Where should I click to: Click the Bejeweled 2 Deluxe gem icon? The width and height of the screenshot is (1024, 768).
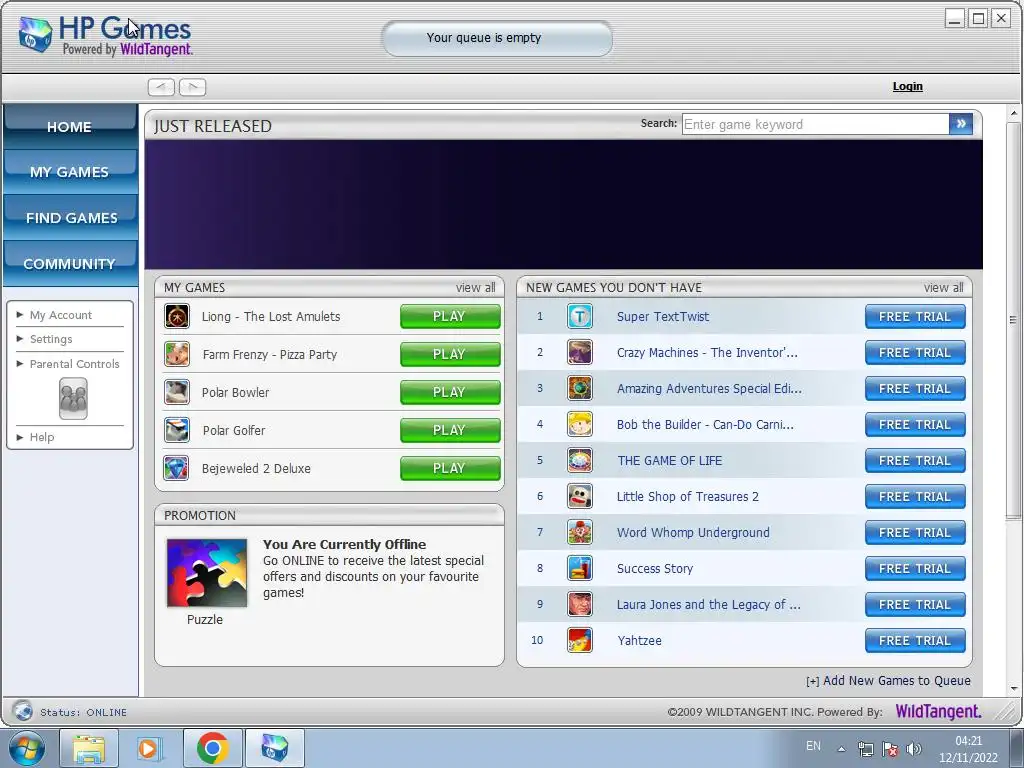(x=177, y=468)
